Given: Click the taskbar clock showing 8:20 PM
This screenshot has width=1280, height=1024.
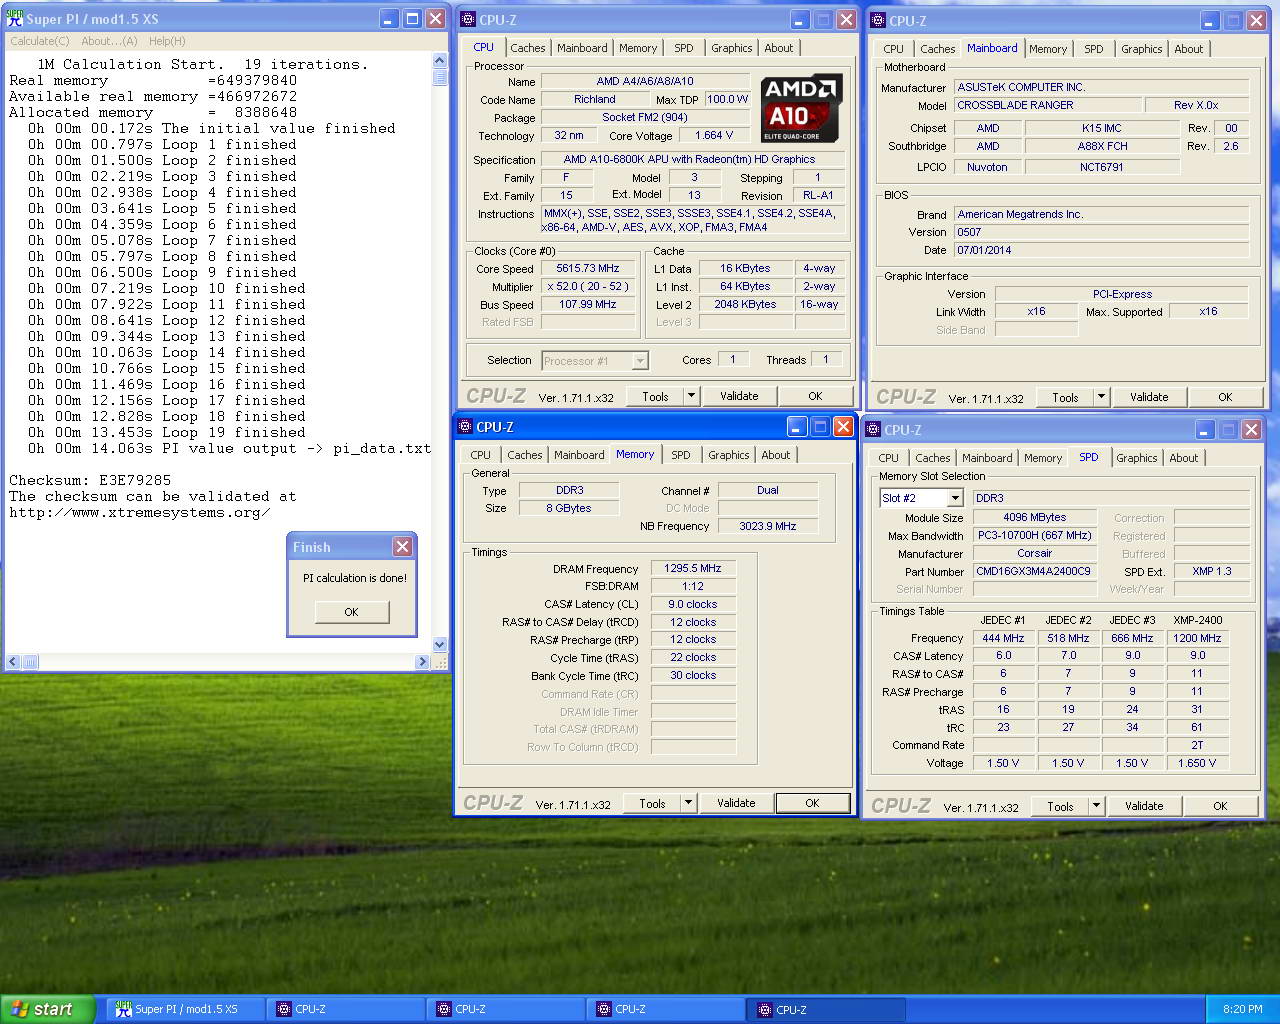Looking at the screenshot, I should coord(1242,1010).
